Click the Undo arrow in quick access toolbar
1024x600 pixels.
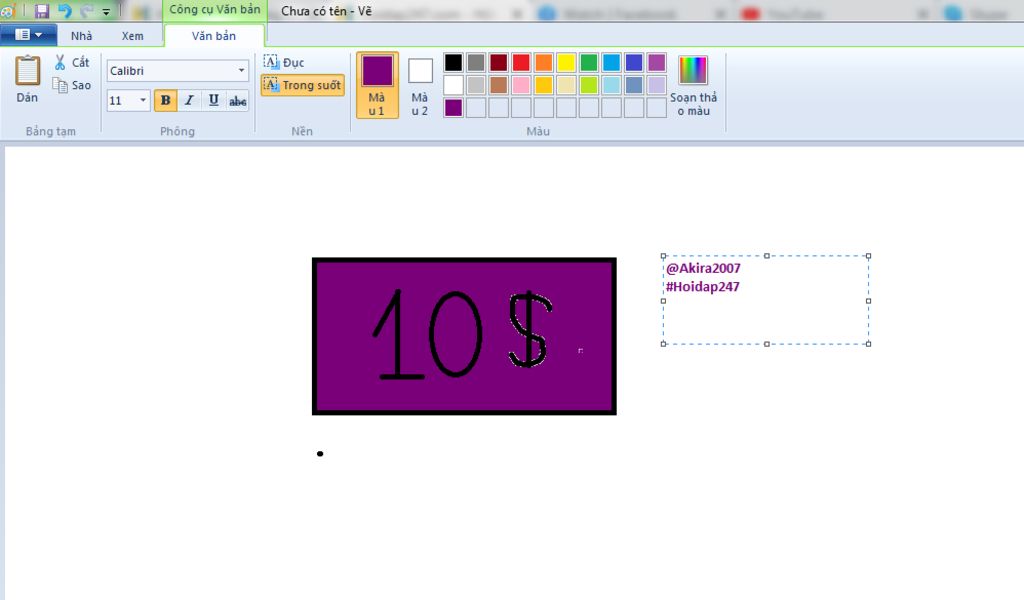(64, 10)
